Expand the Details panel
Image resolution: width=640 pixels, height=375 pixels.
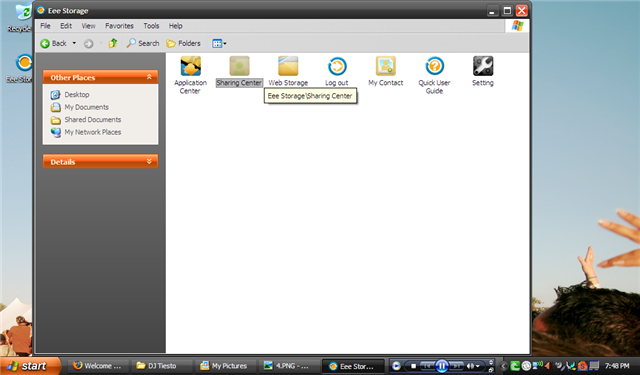149,162
